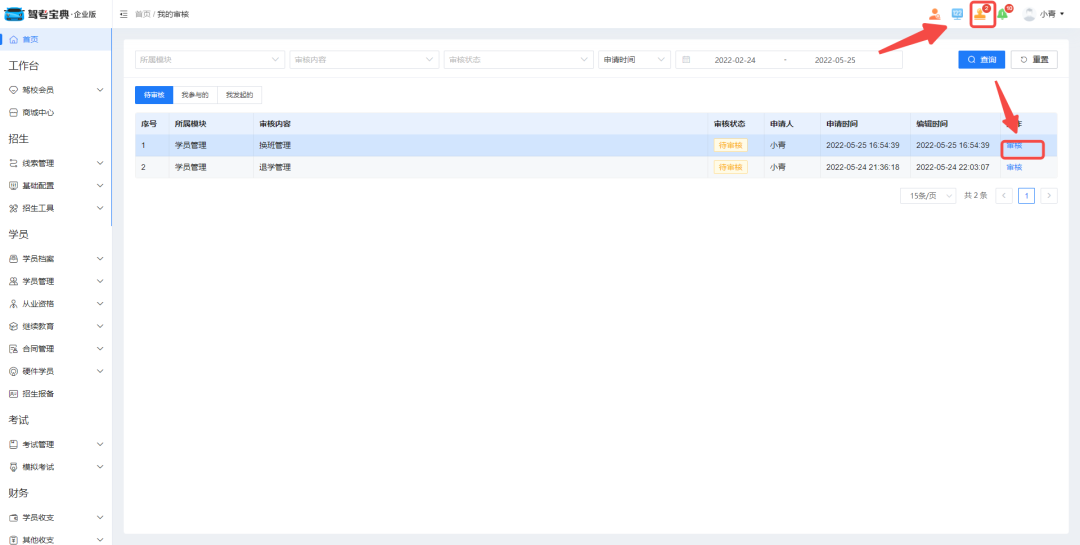Click the calendar icon in date range field

pyautogui.click(x=686, y=60)
